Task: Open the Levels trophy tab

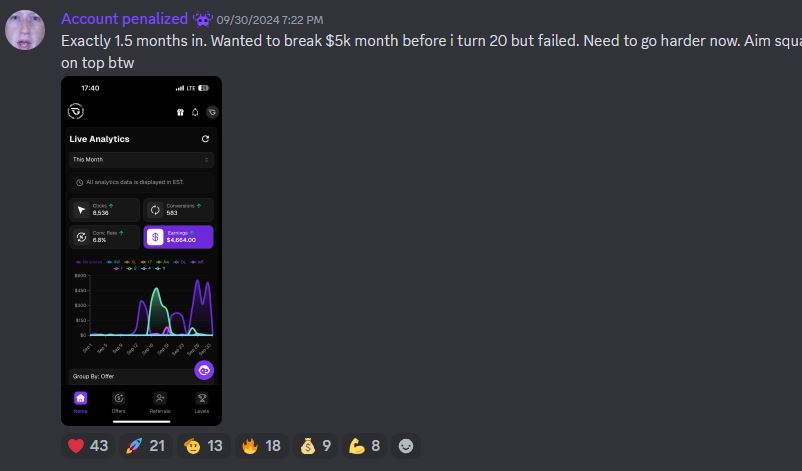Action: [202, 402]
